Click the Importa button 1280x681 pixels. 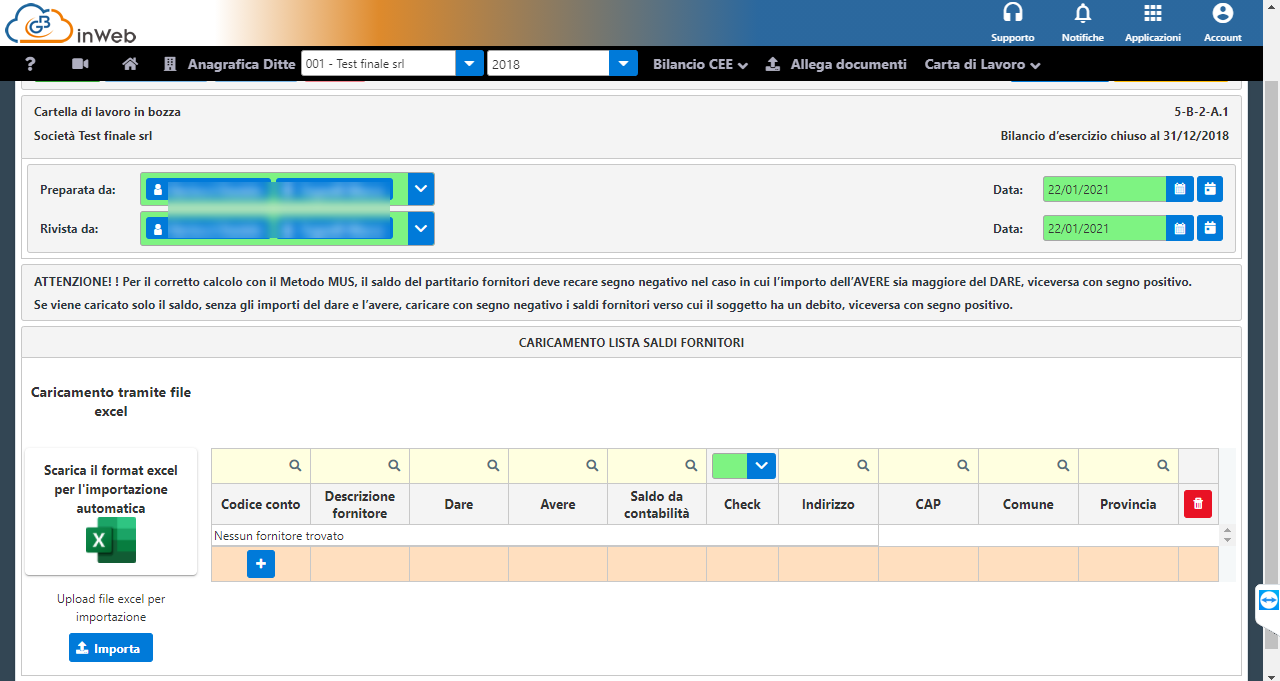click(x=110, y=648)
